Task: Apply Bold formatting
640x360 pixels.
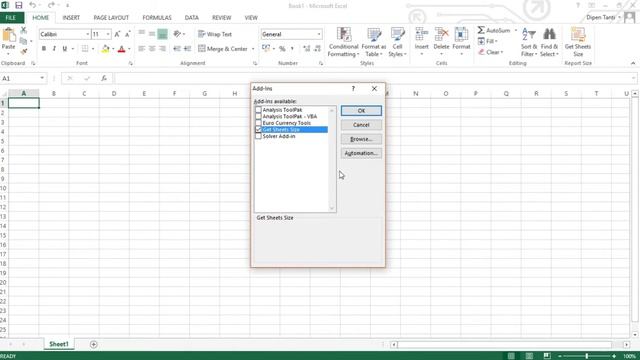Action: point(44,49)
